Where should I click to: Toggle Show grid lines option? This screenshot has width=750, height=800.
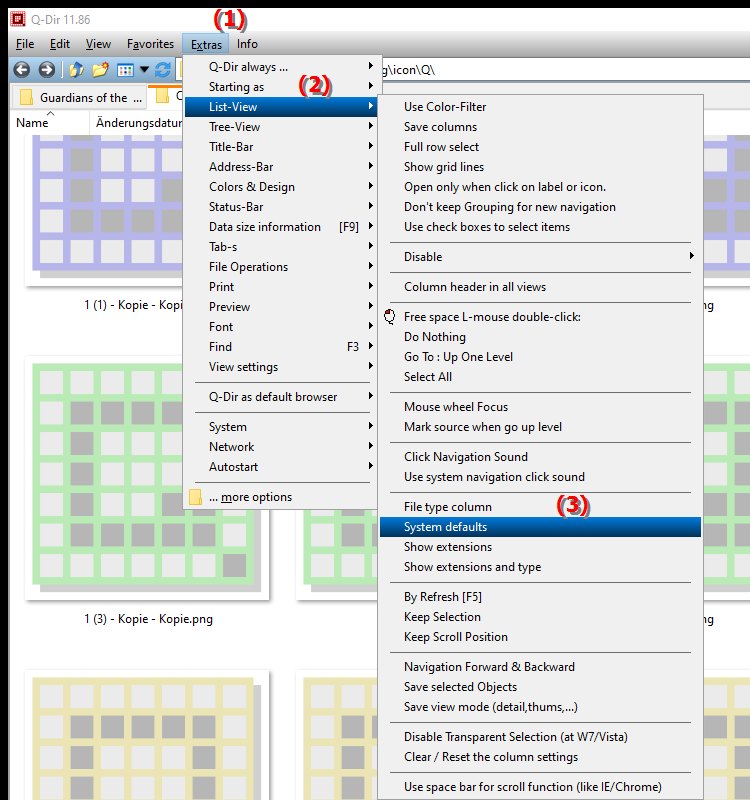click(540, 167)
